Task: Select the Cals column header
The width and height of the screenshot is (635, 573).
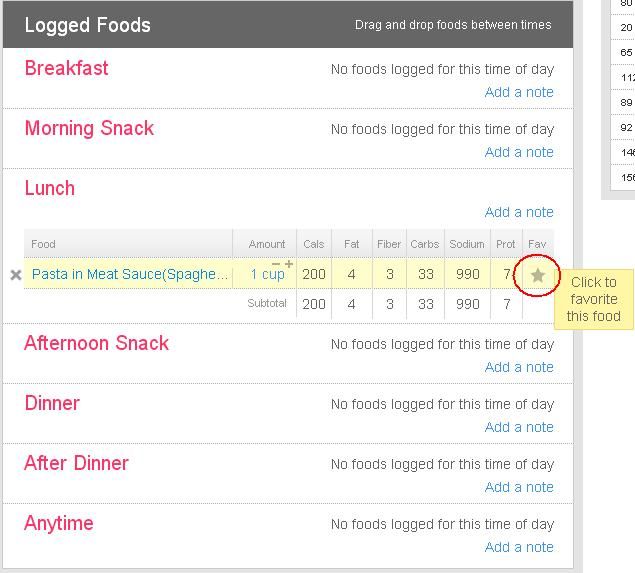Action: click(x=314, y=244)
